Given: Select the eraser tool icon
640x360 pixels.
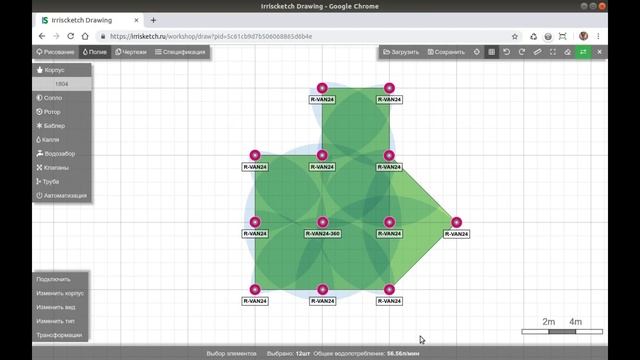Looking at the screenshot, I should point(568,52).
